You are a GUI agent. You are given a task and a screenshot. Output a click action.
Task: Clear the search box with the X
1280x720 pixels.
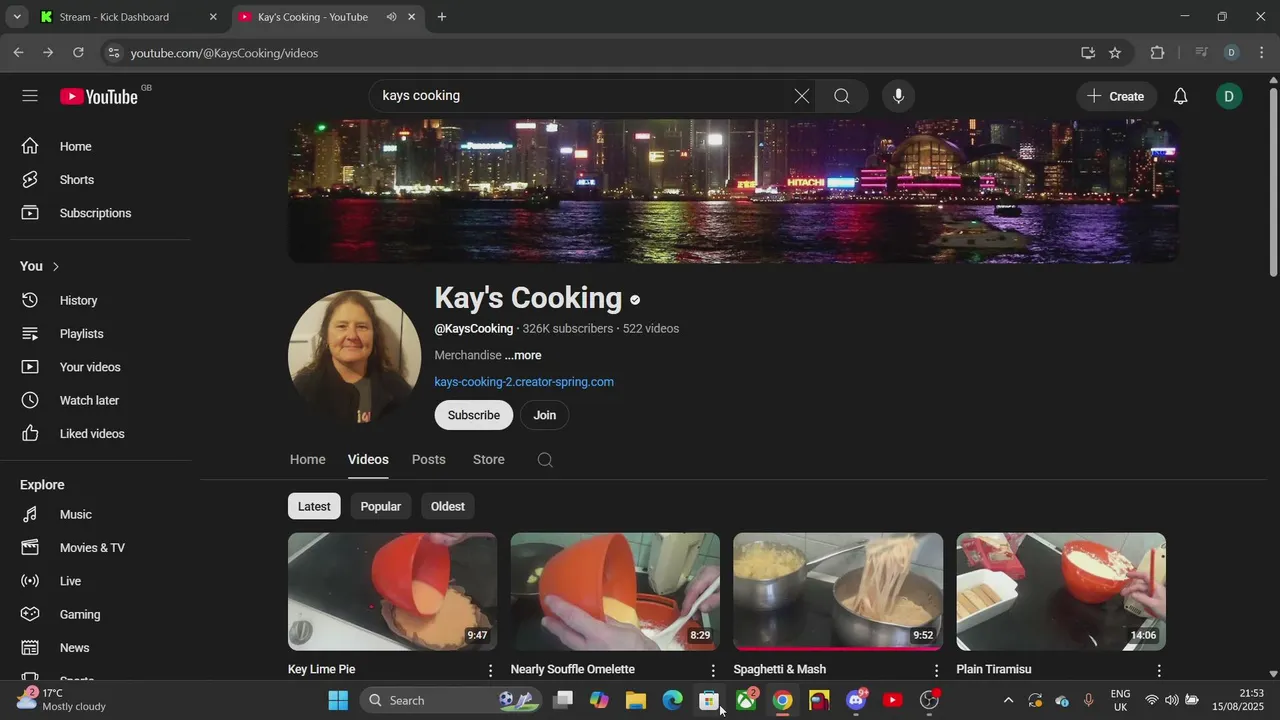coord(802,96)
